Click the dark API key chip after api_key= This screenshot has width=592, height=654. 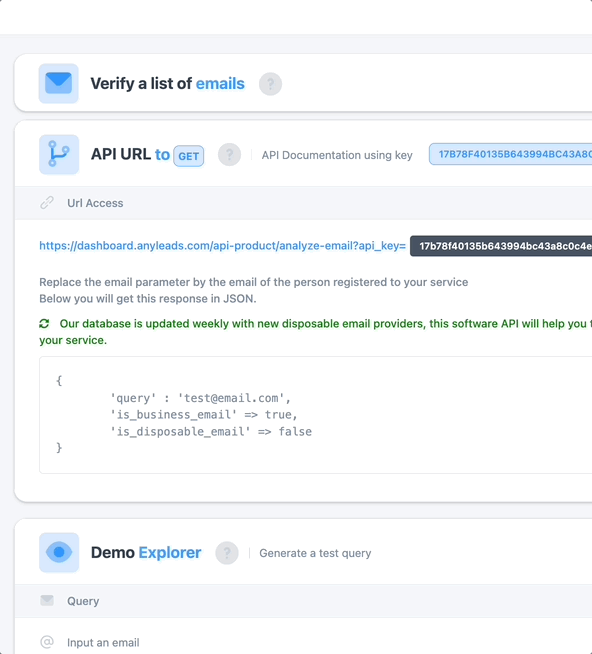[501, 246]
